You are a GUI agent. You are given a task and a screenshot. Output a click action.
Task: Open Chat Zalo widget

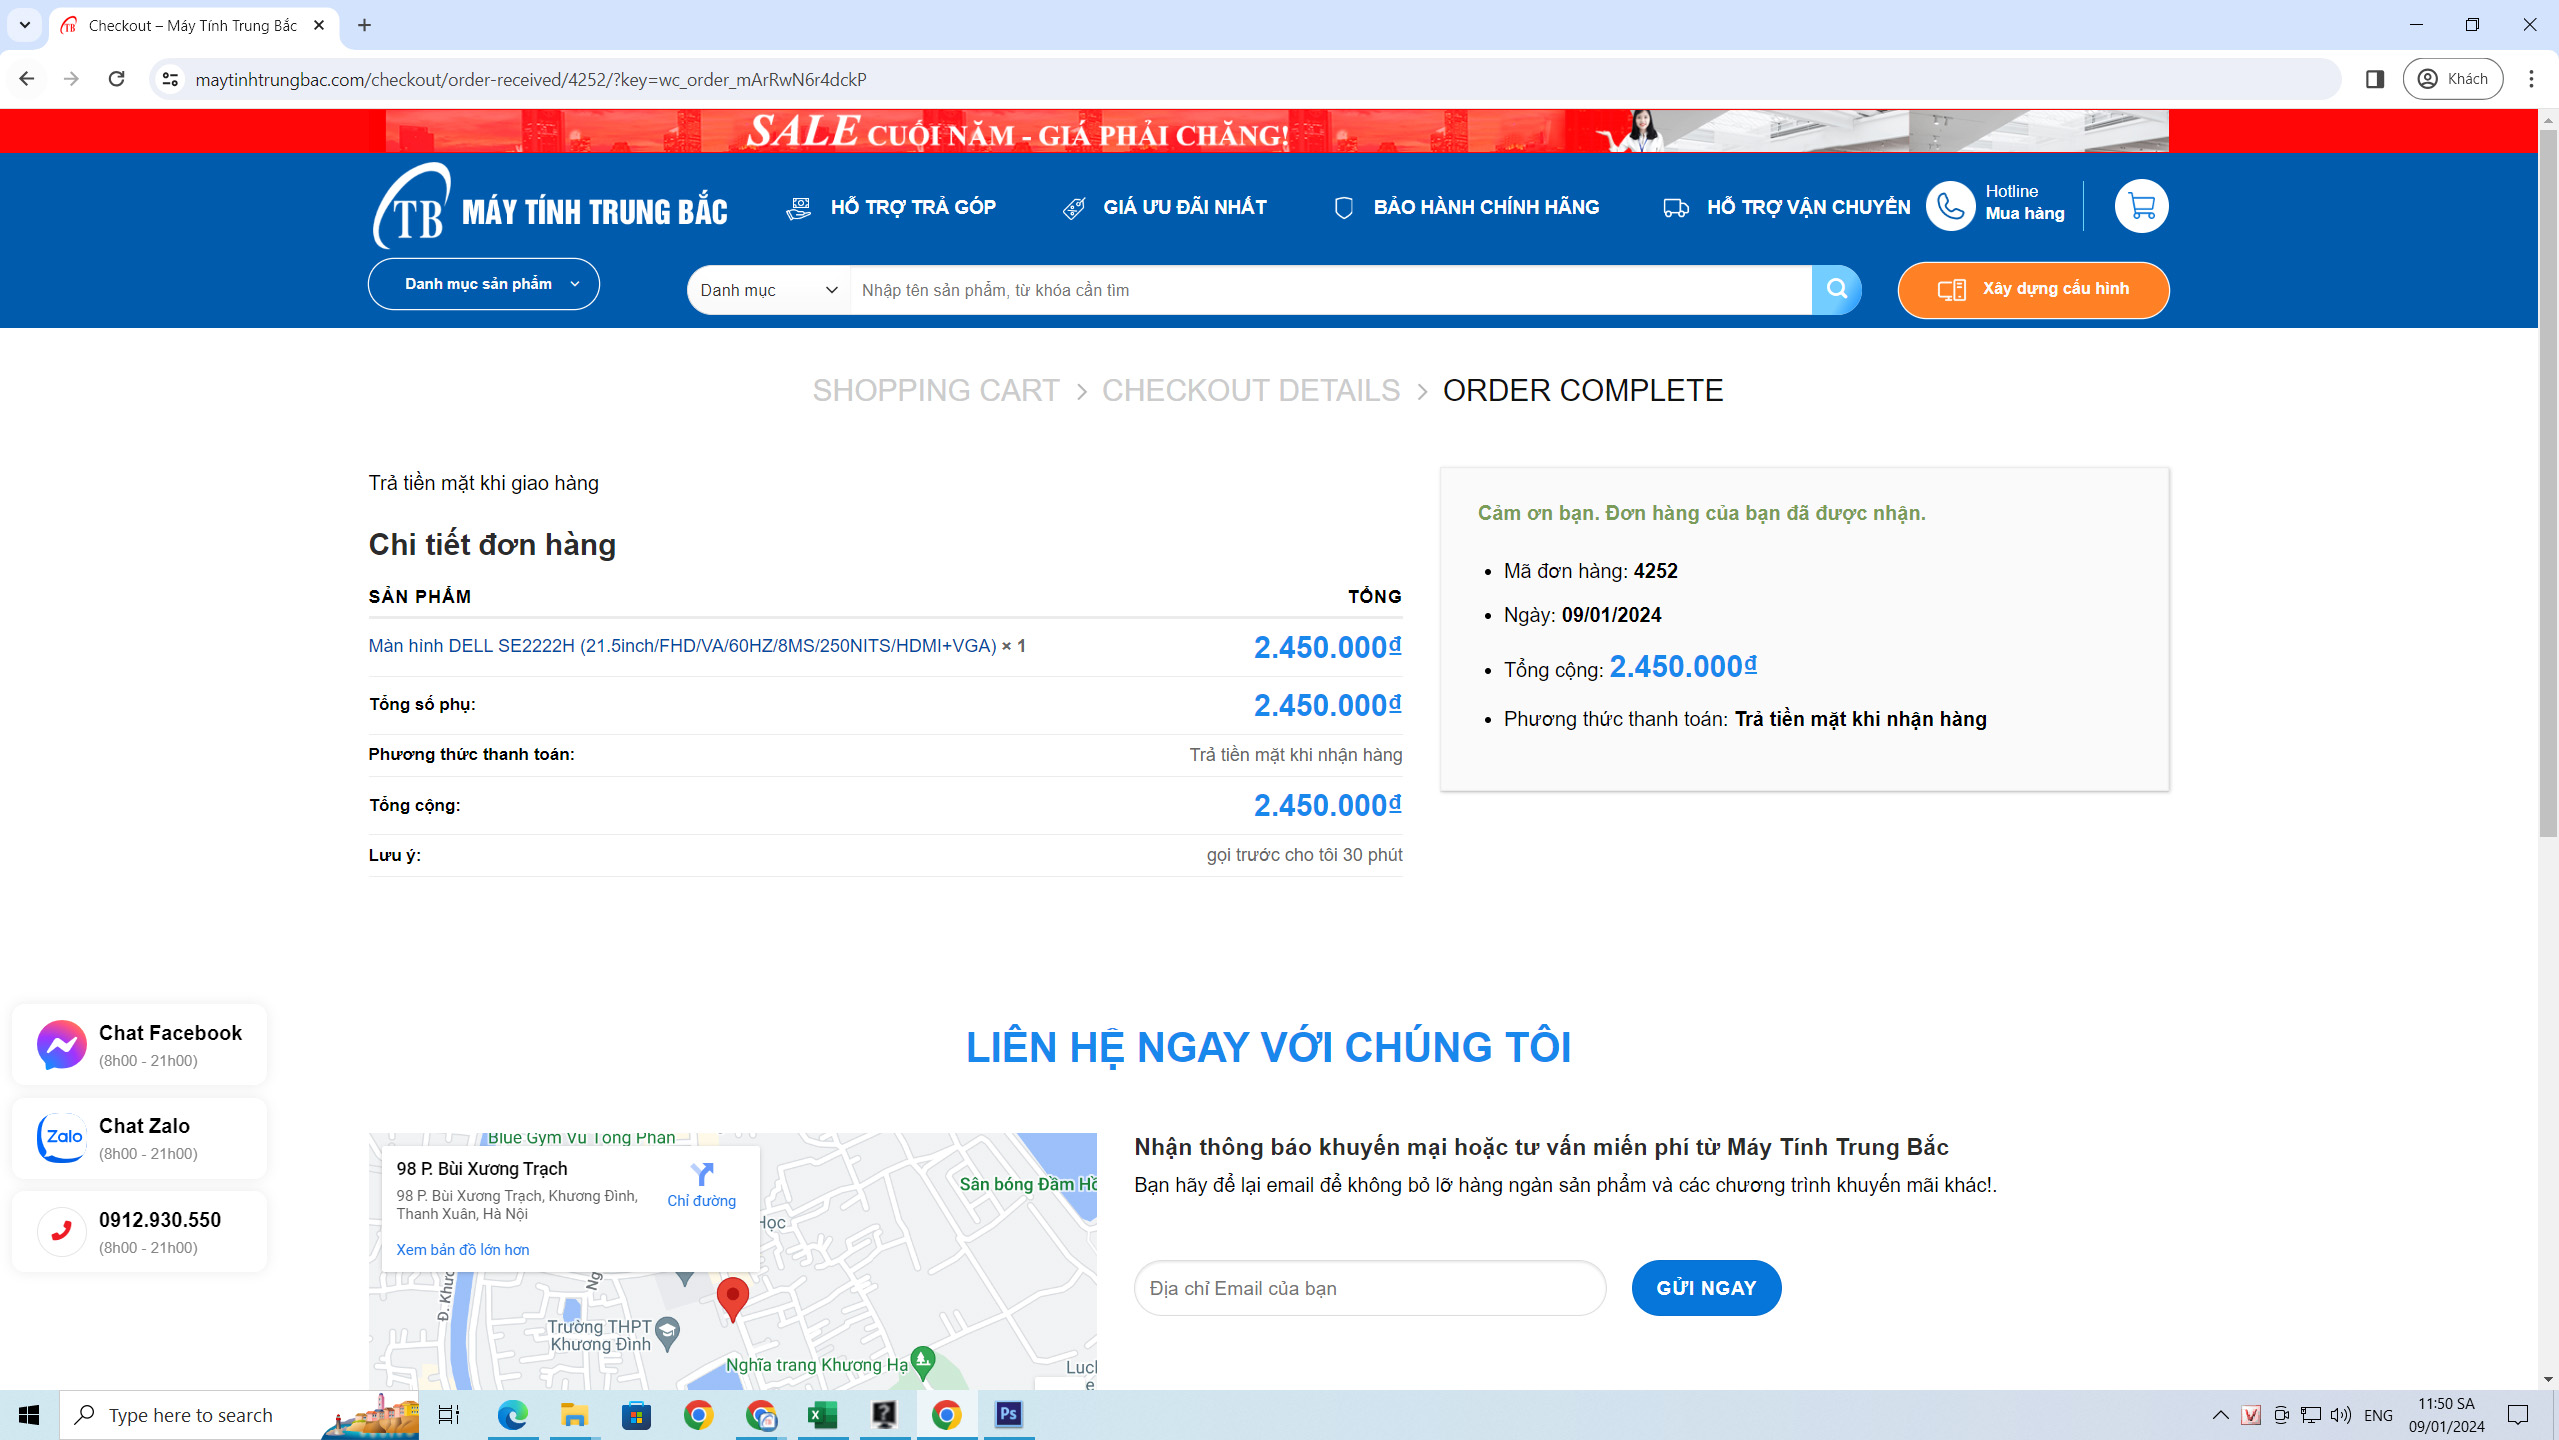tap(139, 1138)
